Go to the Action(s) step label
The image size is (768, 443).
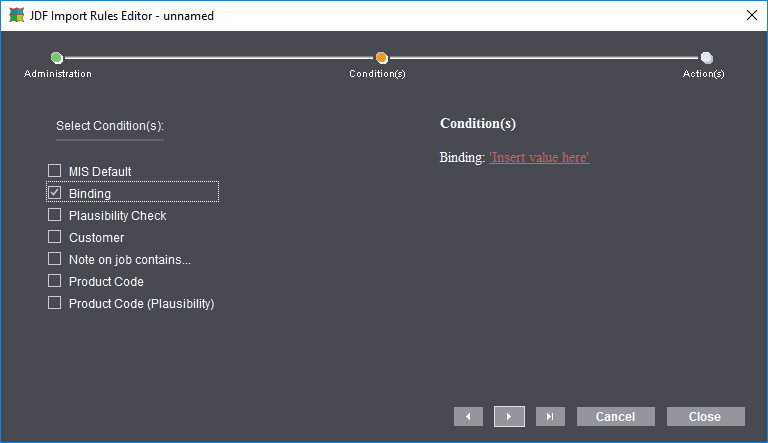tap(704, 74)
